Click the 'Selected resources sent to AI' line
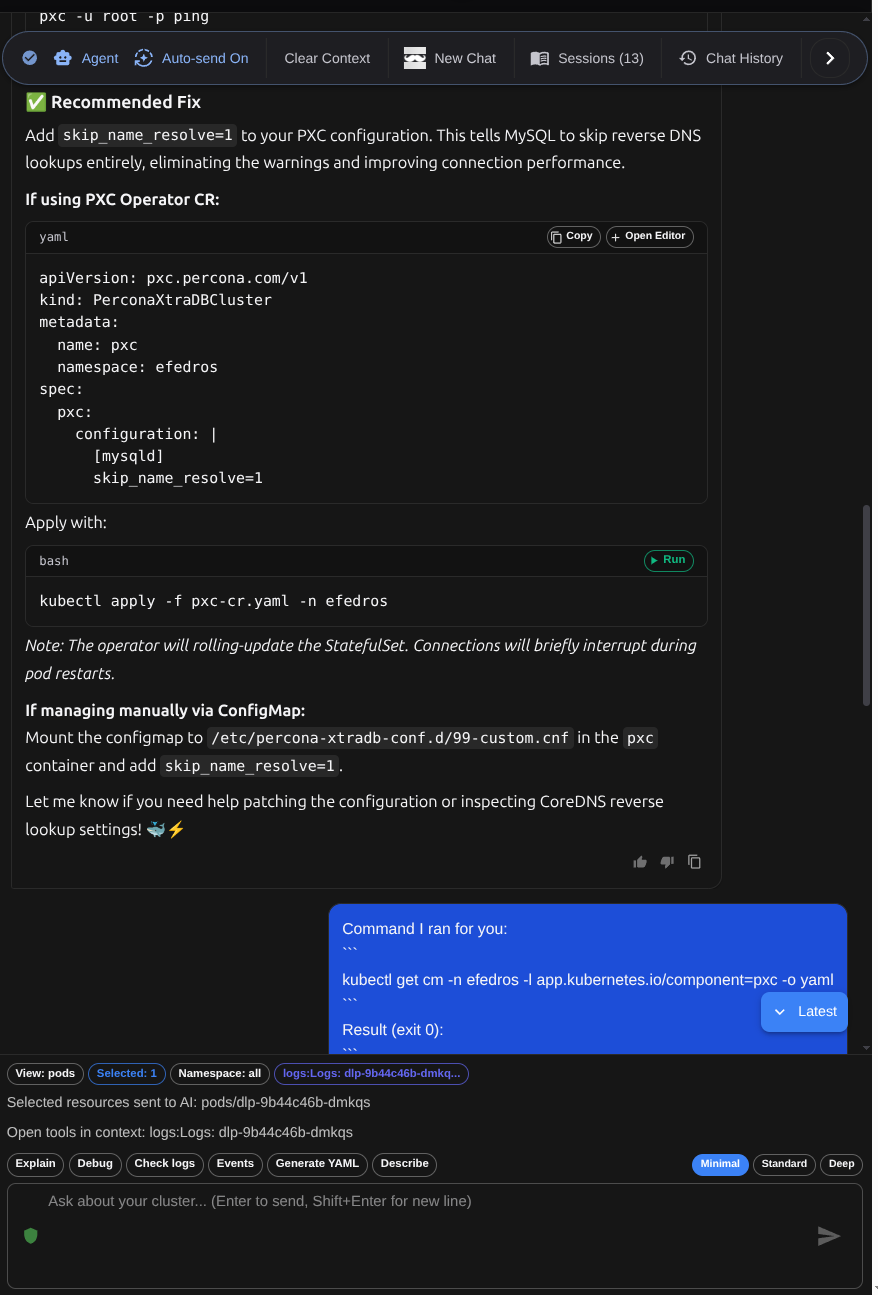Screen dimensions: 878x1295 tap(189, 1102)
